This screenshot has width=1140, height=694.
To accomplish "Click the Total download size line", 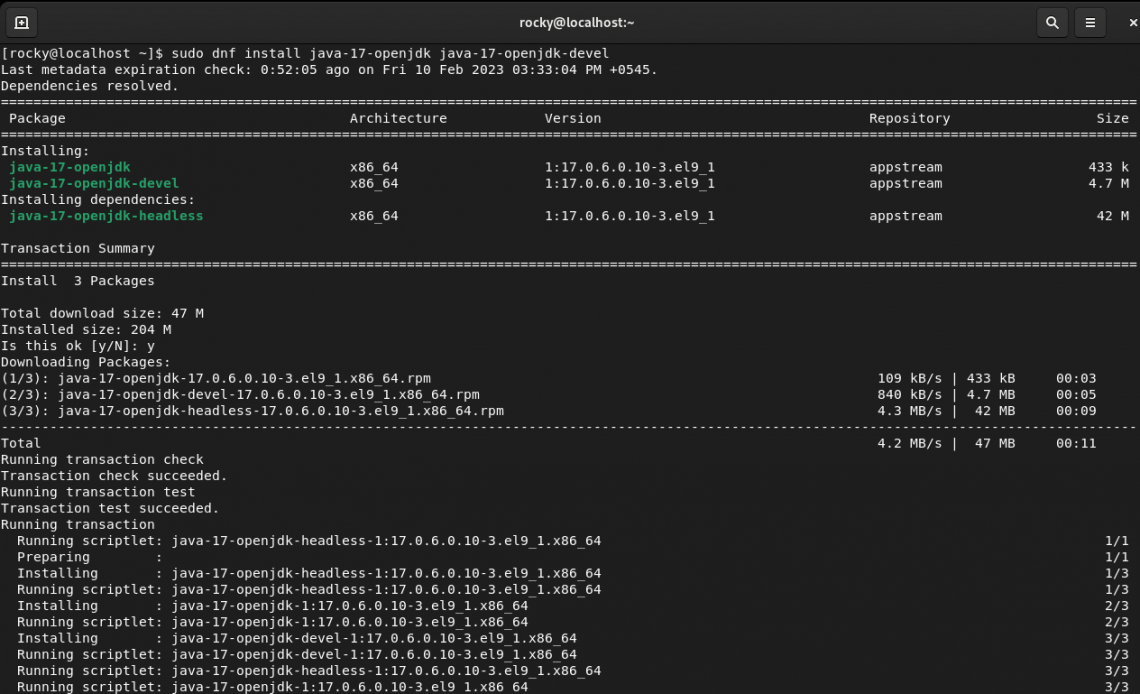I will [100, 313].
